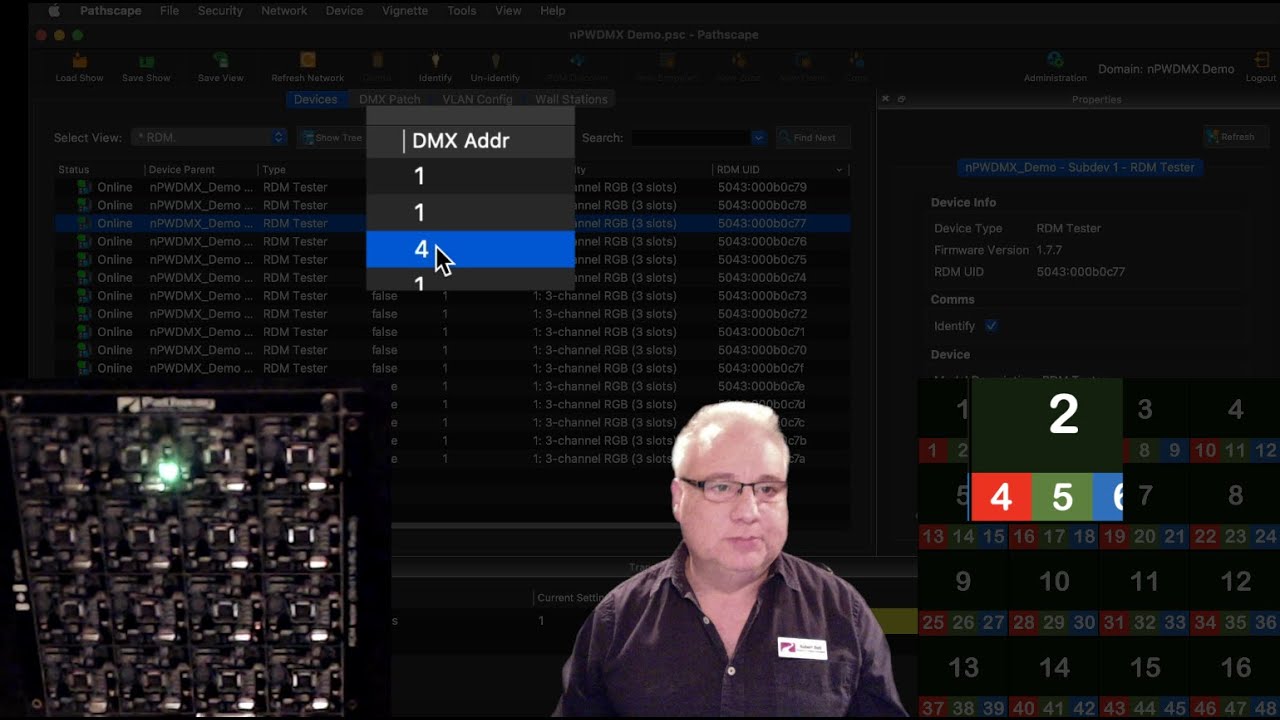This screenshot has width=1280, height=720.
Task: Switch to the VLAN Config tab
Action: coord(477,99)
